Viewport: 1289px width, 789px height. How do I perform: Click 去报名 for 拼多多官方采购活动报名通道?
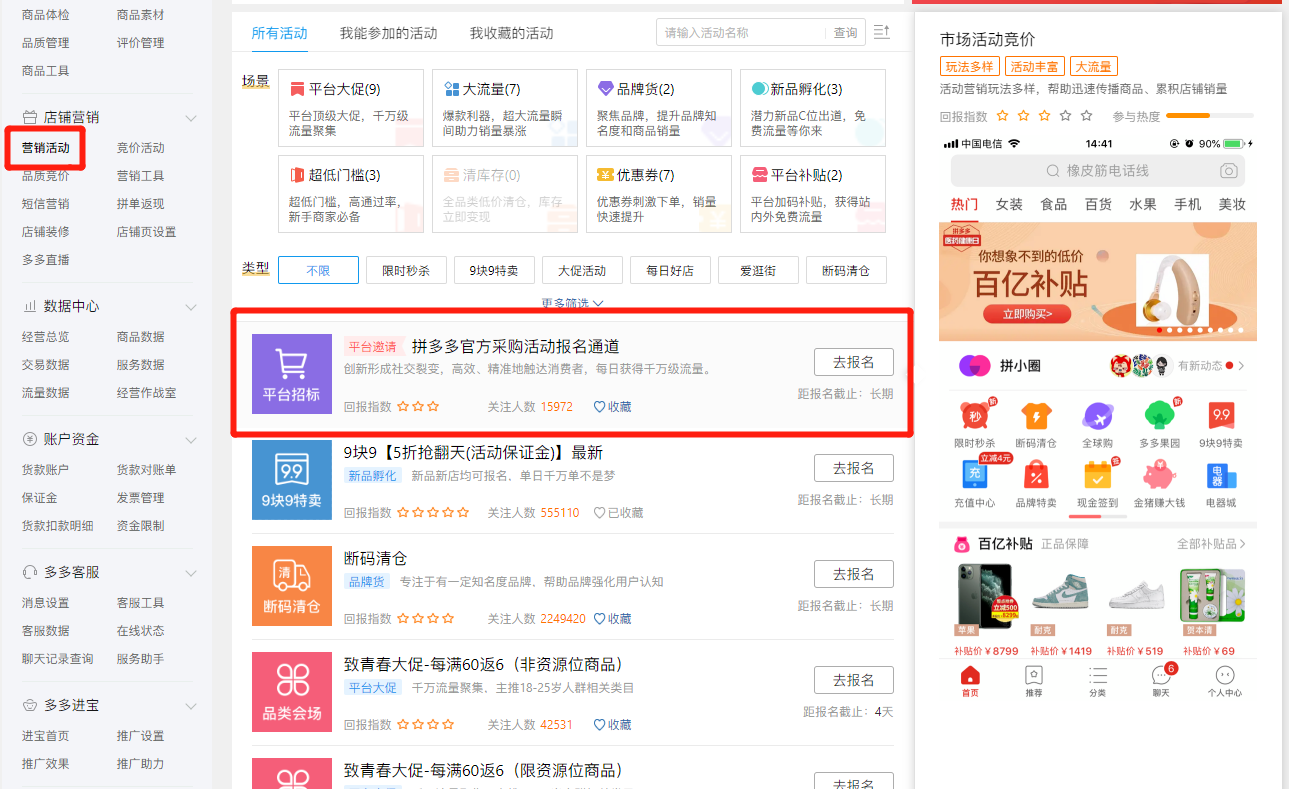click(x=854, y=362)
